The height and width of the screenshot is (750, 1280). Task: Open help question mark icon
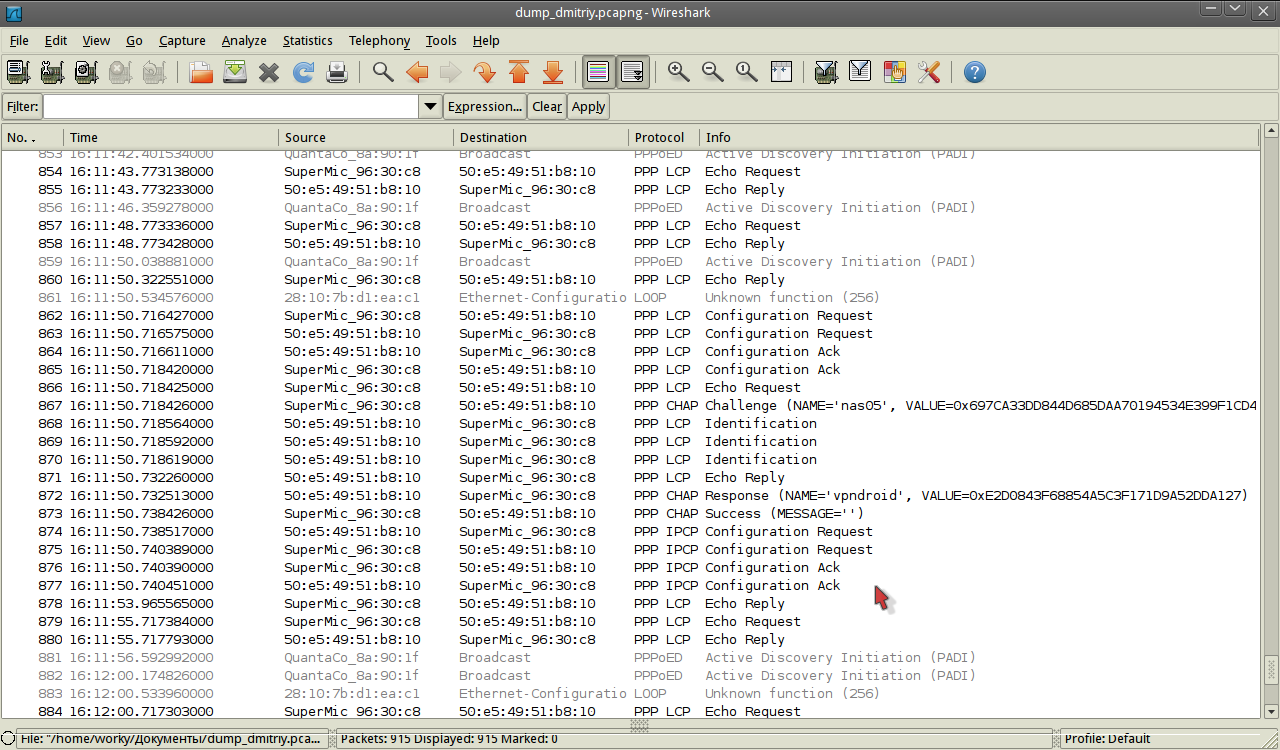tap(975, 72)
